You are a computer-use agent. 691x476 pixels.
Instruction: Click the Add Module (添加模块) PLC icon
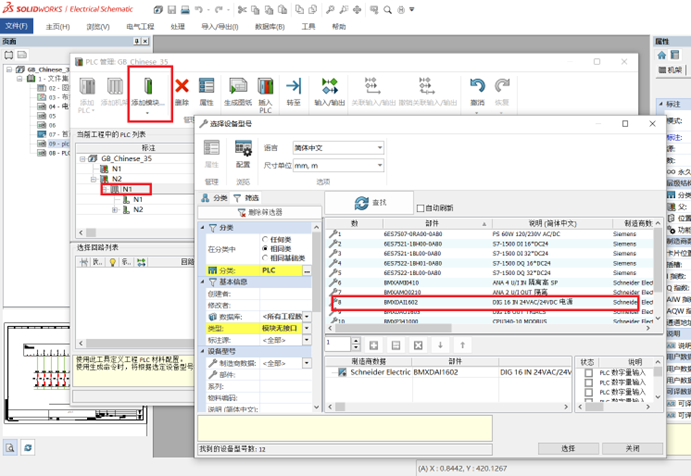tap(149, 86)
